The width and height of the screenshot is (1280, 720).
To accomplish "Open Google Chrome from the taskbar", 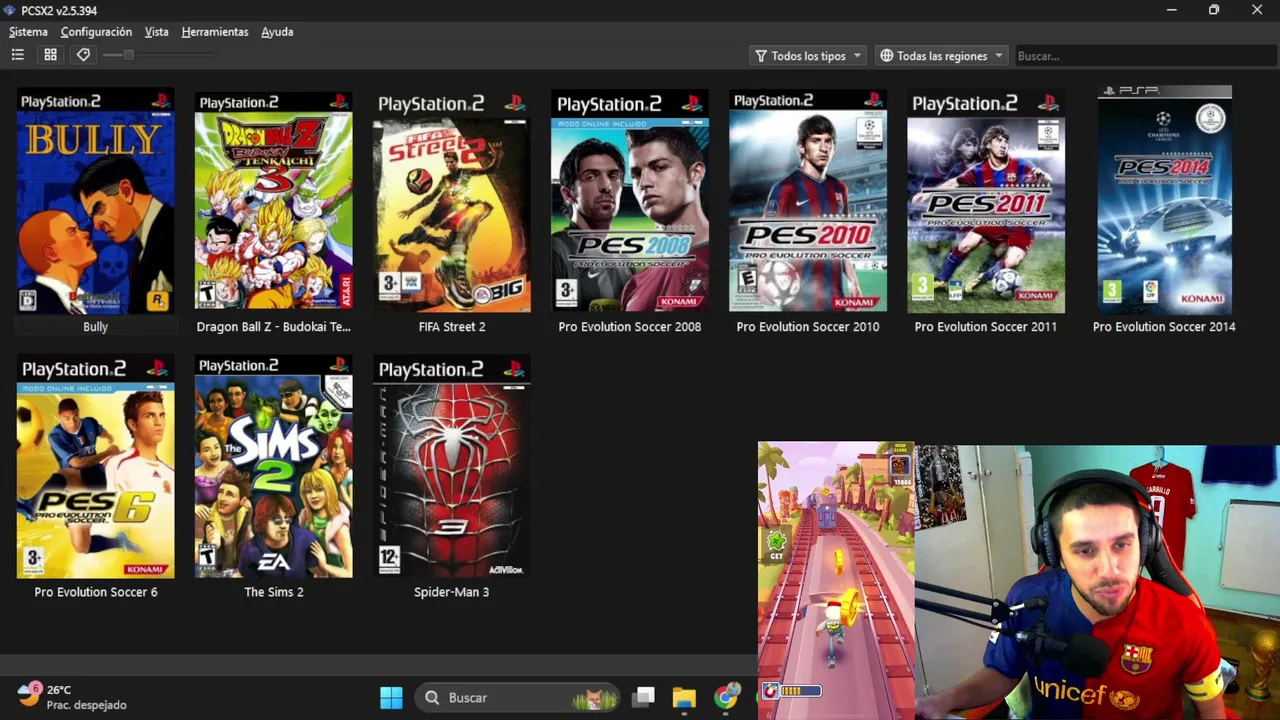I will point(726,697).
